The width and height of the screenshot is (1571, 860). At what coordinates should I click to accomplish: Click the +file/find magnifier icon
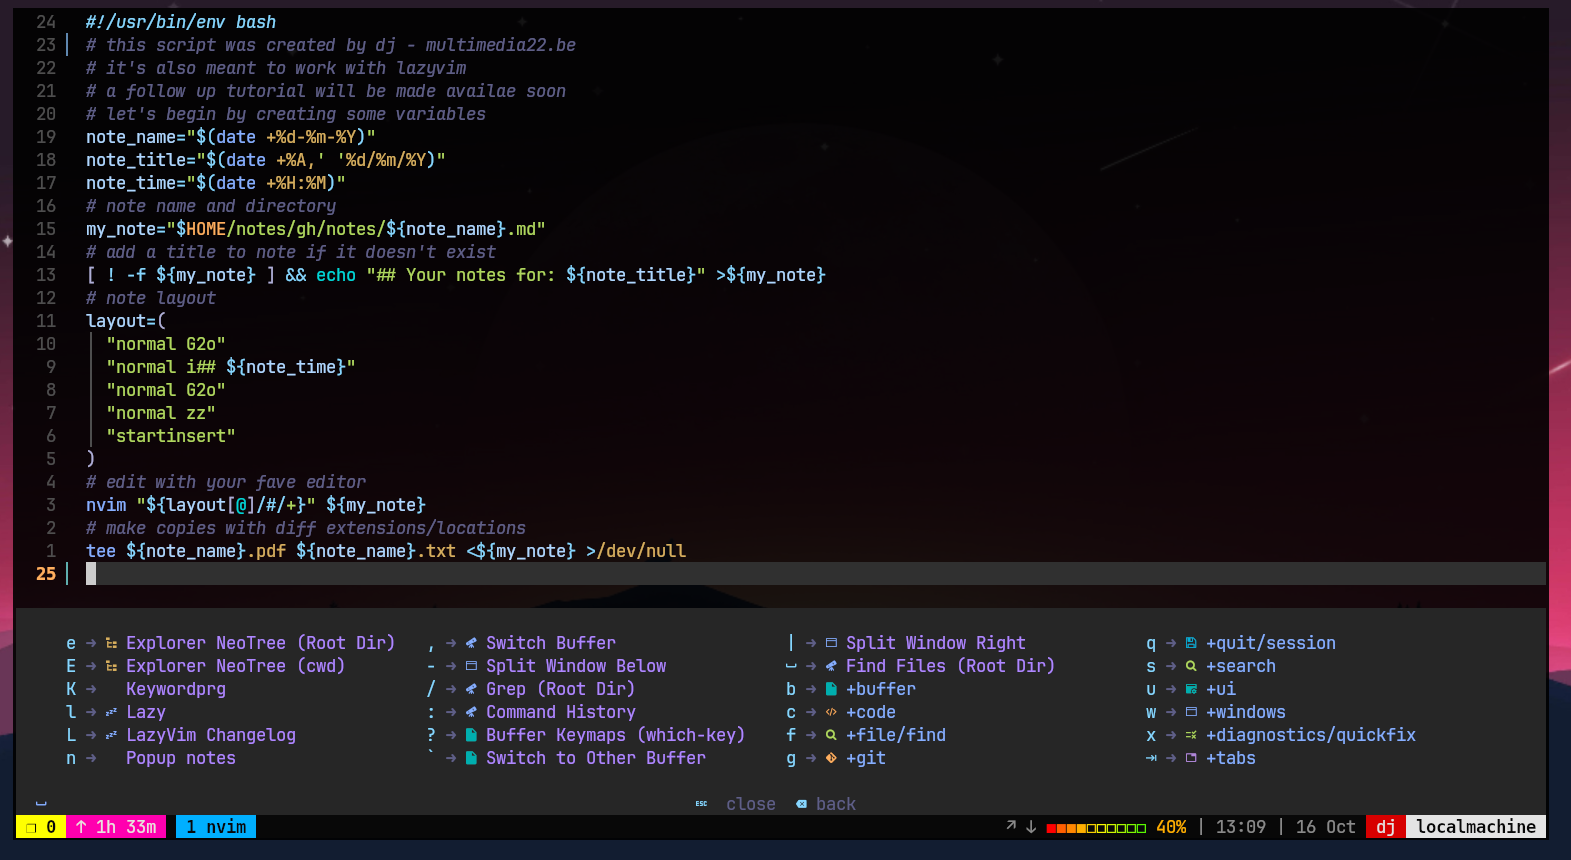coord(831,735)
